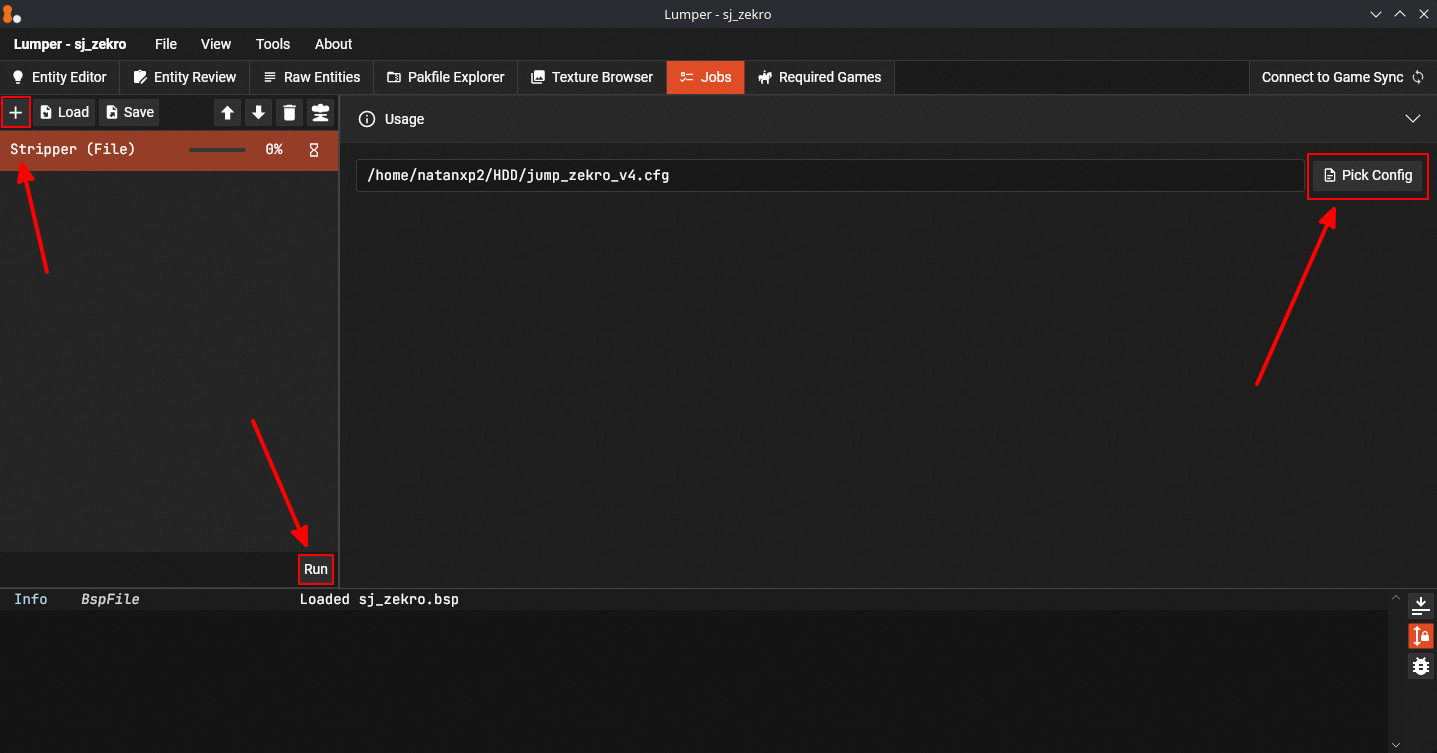Click the hourglass icon on the Stripper job
Screen dimensions: 1437x753
click(x=314, y=149)
